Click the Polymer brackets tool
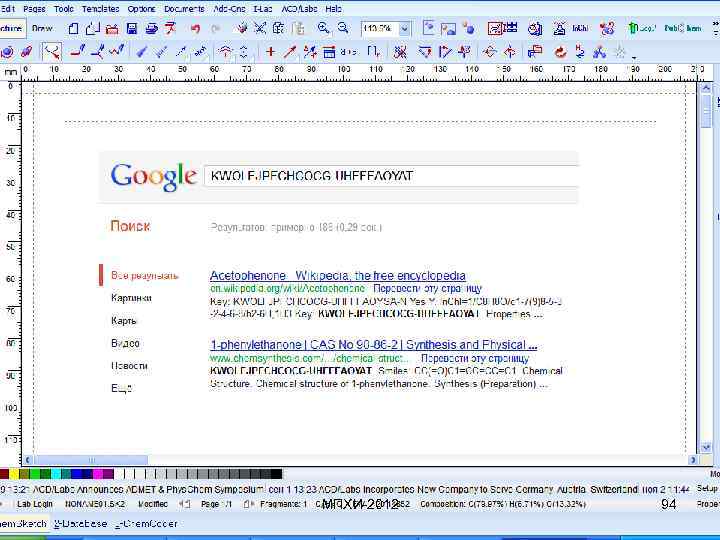Viewport: 720px width, 540px height. [374, 51]
